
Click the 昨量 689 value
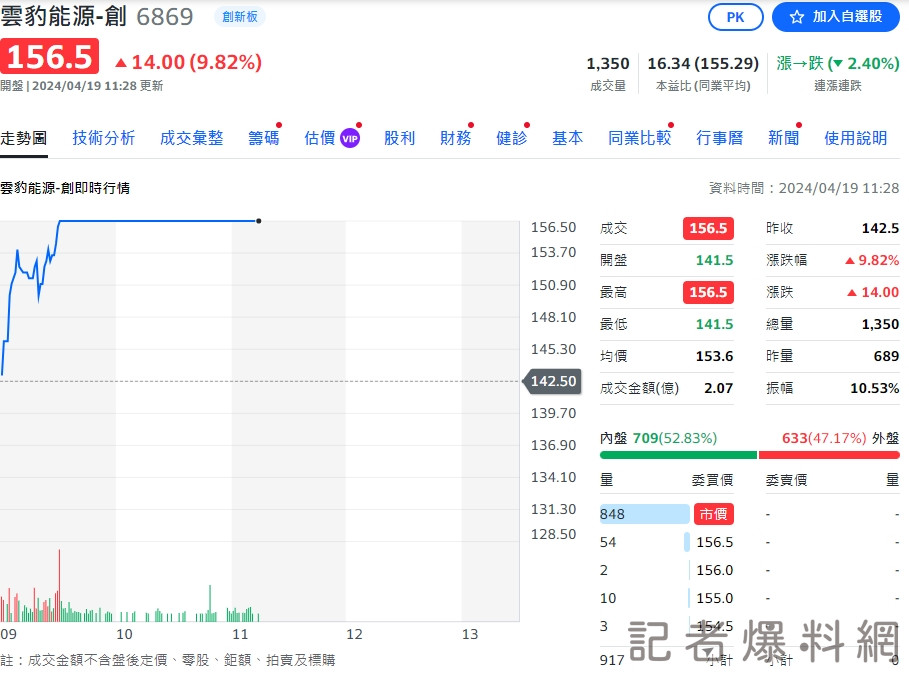886,356
